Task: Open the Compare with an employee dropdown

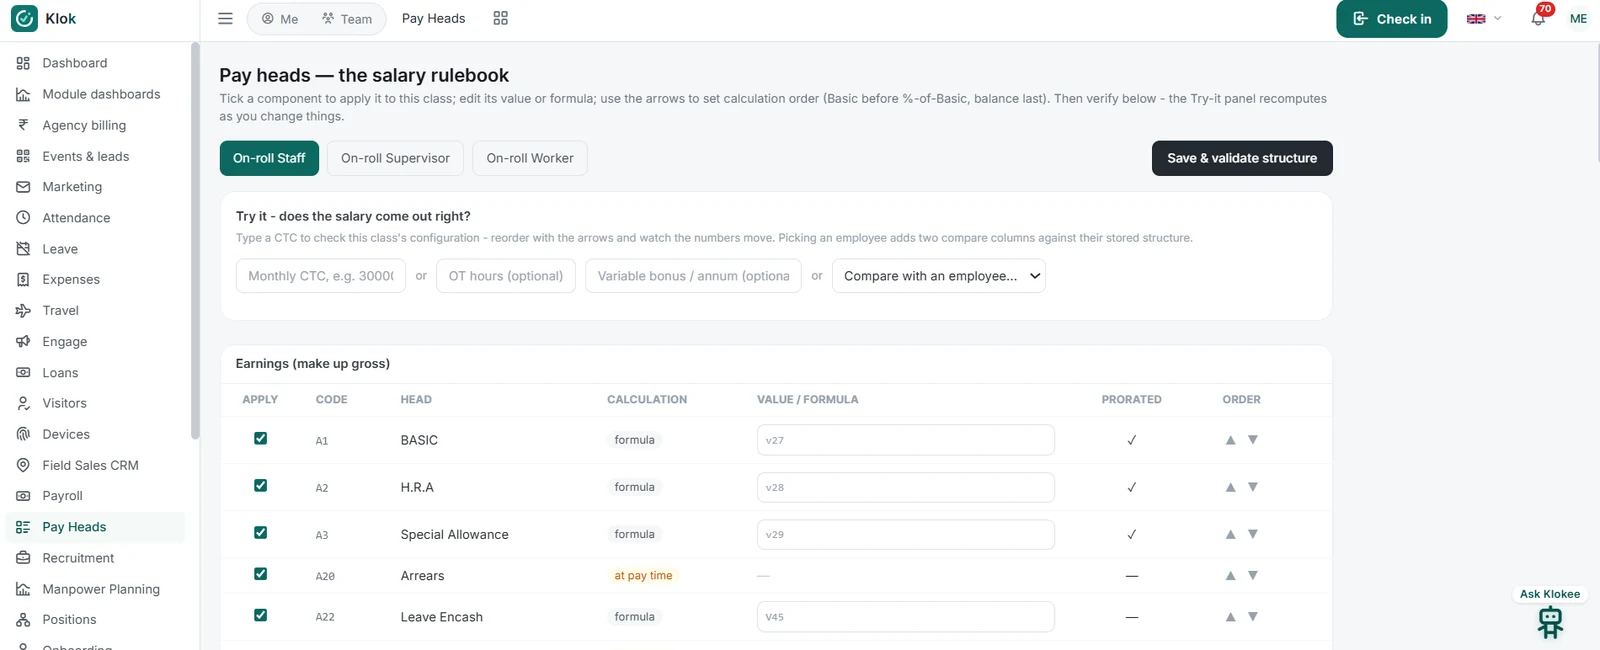Action: (x=939, y=276)
